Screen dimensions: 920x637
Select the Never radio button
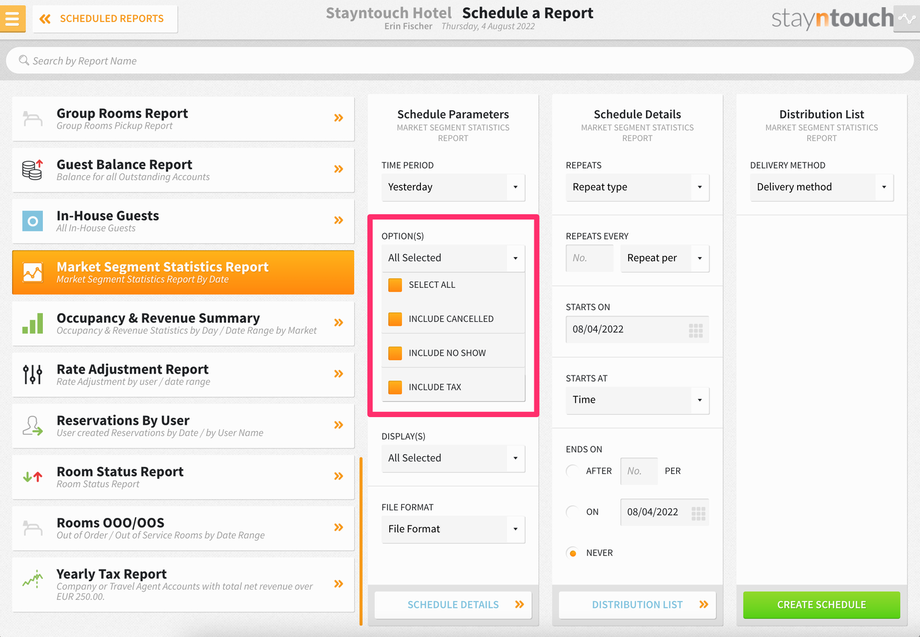tap(572, 553)
